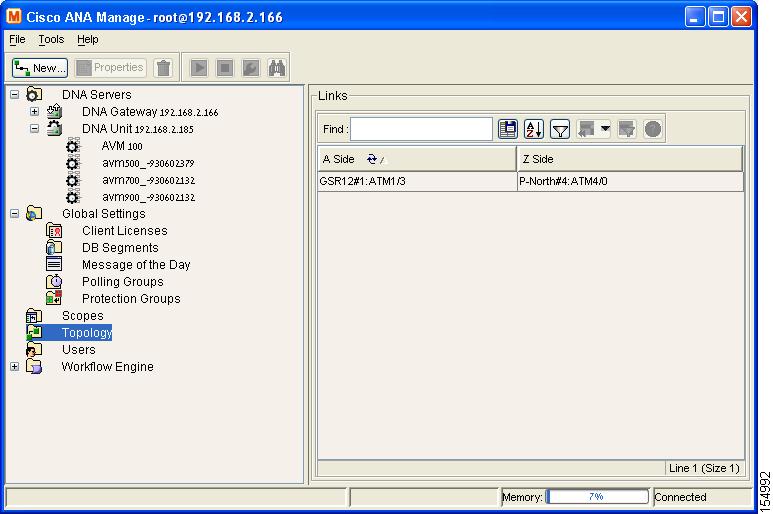Viewport: 773px width, 514px height.
Task: Click the avm500 gear icon
Action: 72,163
